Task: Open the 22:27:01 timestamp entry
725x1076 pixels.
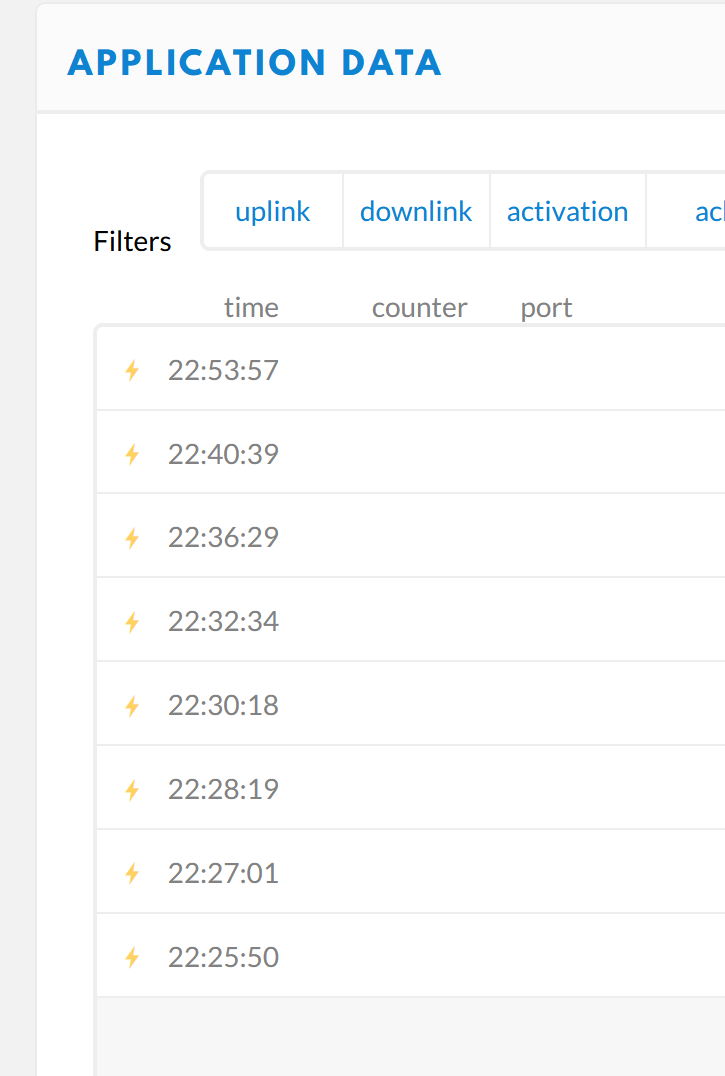Action: pyautogui.click(x=224, y=874)
